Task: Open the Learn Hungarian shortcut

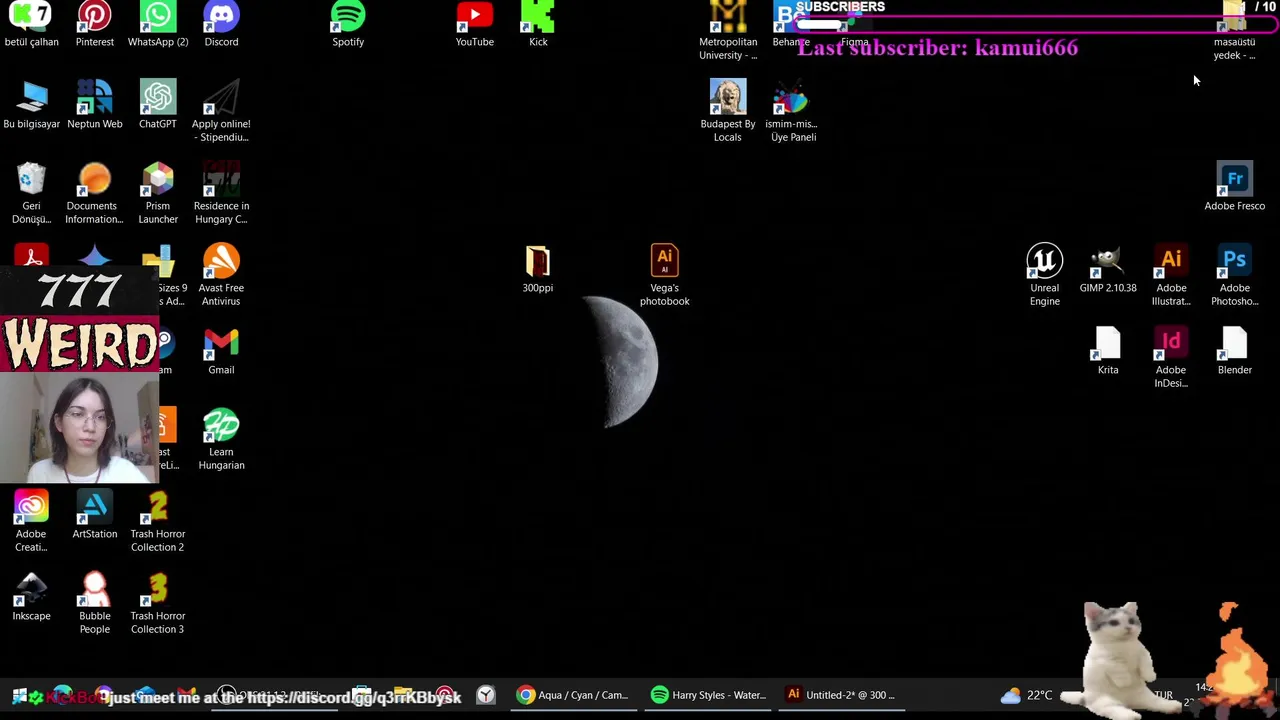Action: (221, 439)
